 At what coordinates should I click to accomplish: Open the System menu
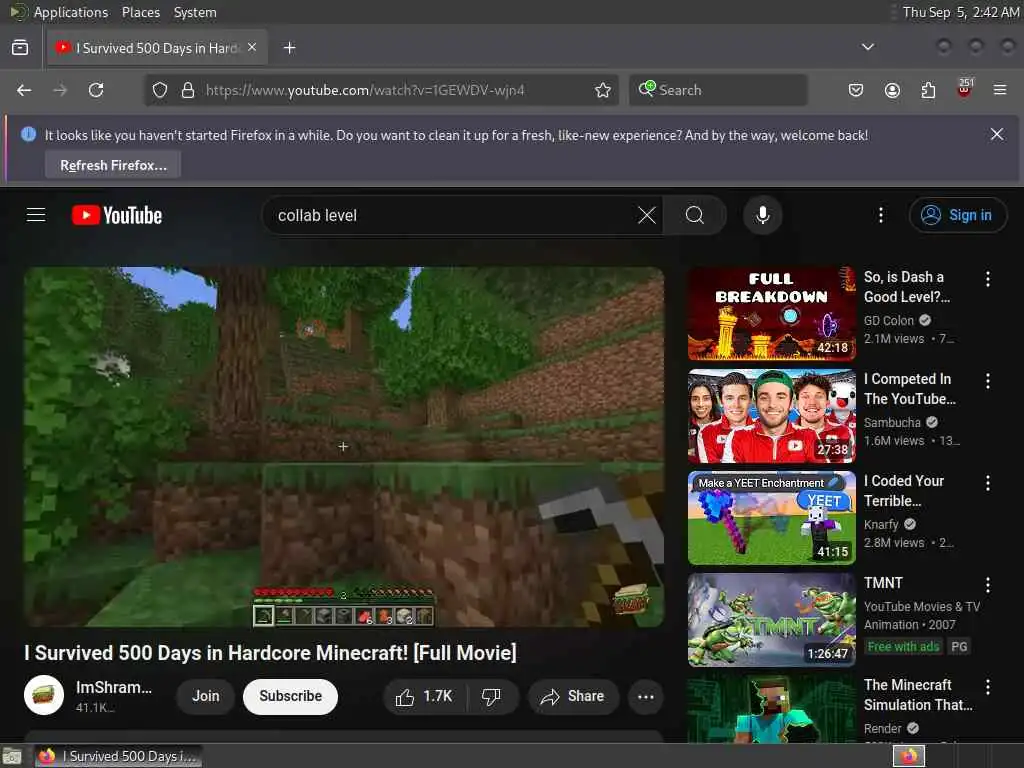[x=195, y=12]
